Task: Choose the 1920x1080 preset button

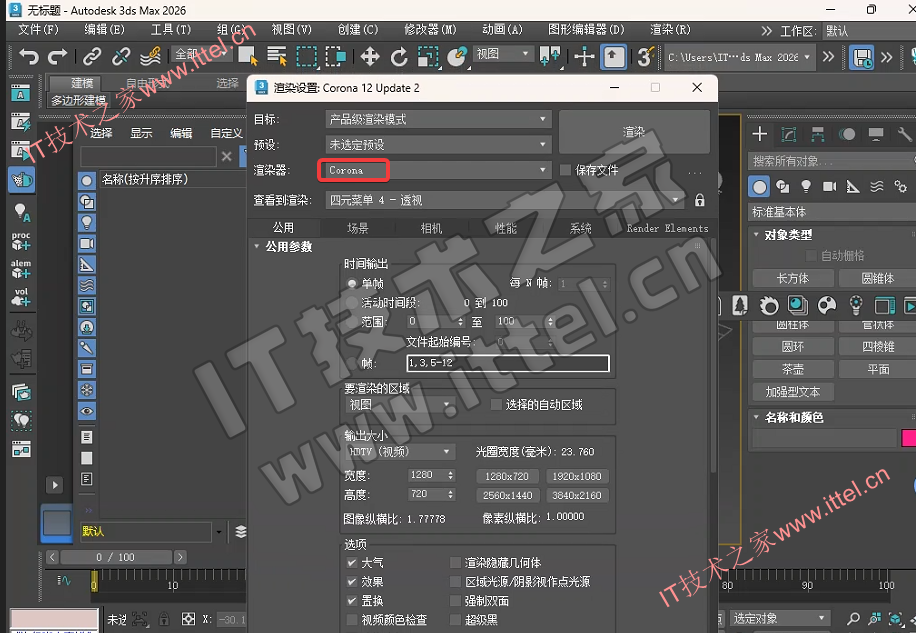Action: tap(577, 477)
